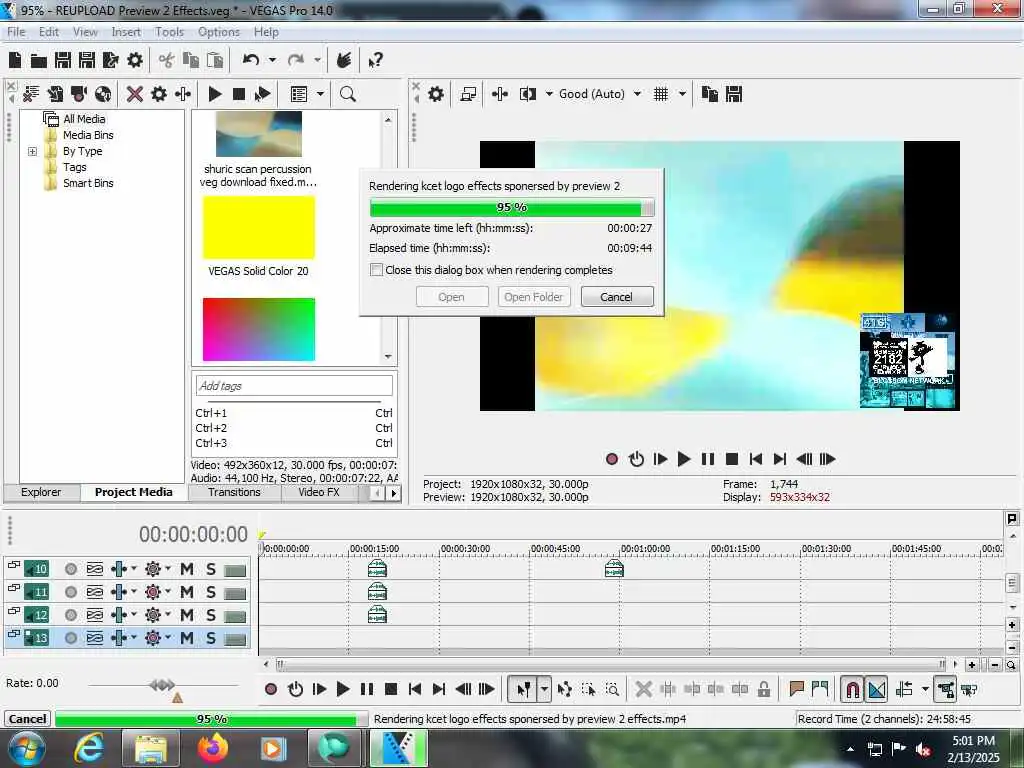Toggle Loop Playback under the timeline

coord(295,689)
